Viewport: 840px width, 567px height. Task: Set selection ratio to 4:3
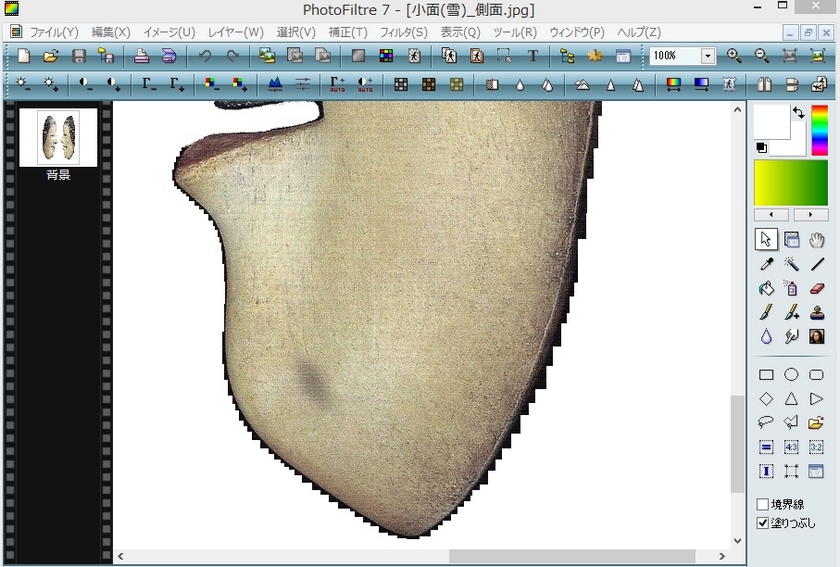(x=791, y=447)
